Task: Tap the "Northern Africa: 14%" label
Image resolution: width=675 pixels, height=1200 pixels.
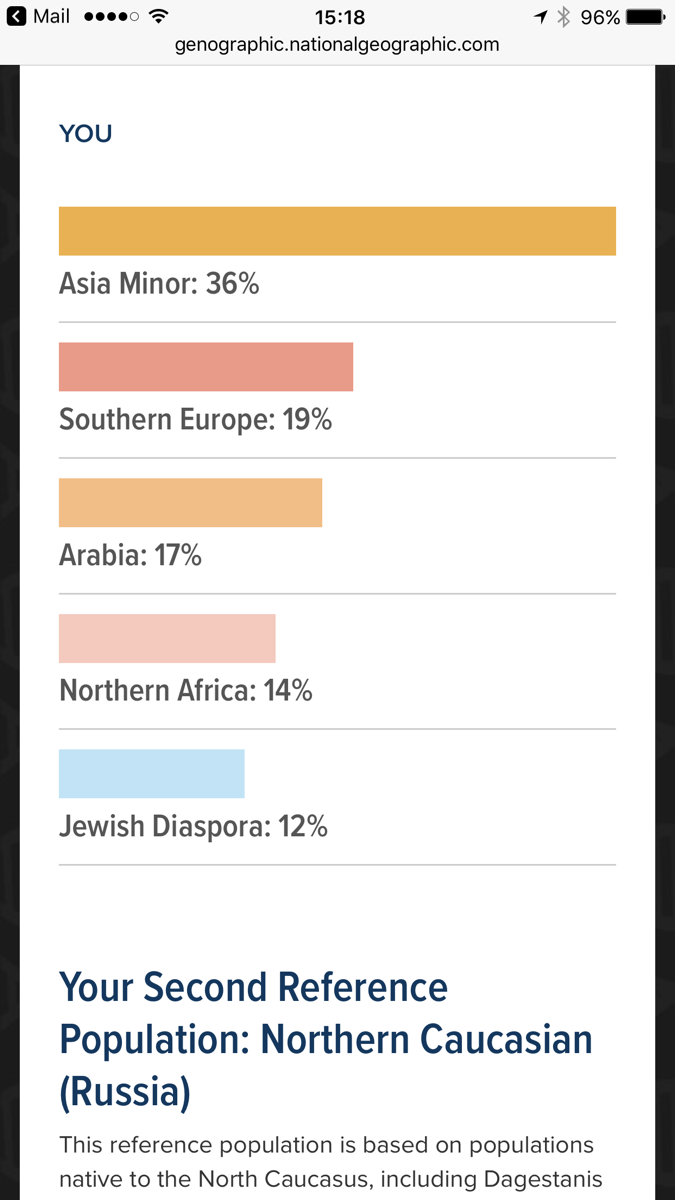Action: tap(186, 690)
